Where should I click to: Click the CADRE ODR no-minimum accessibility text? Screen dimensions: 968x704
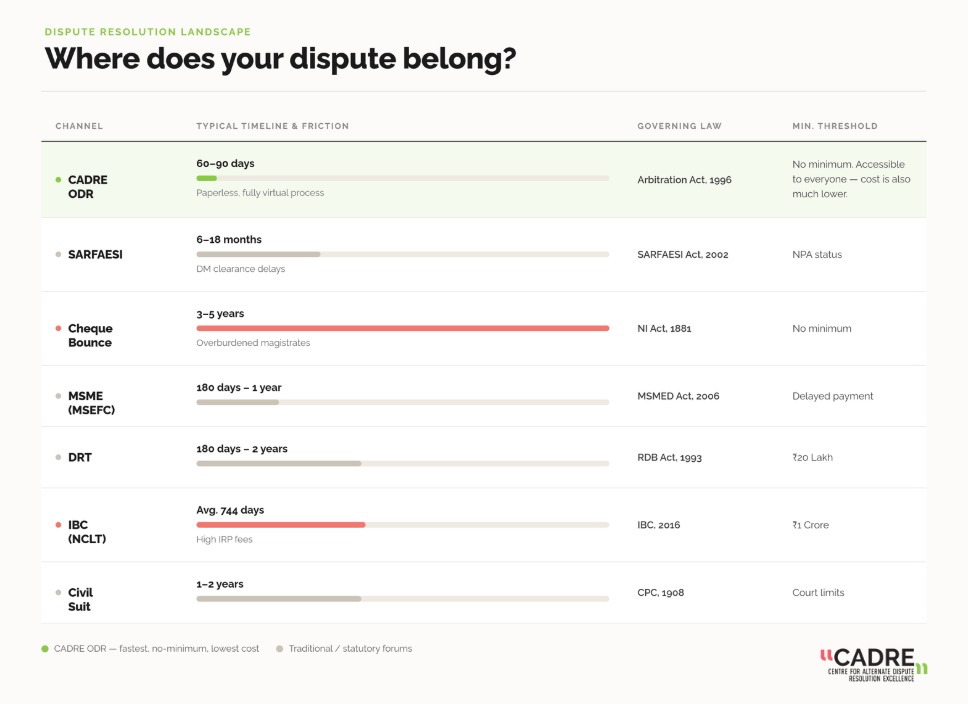851,179
